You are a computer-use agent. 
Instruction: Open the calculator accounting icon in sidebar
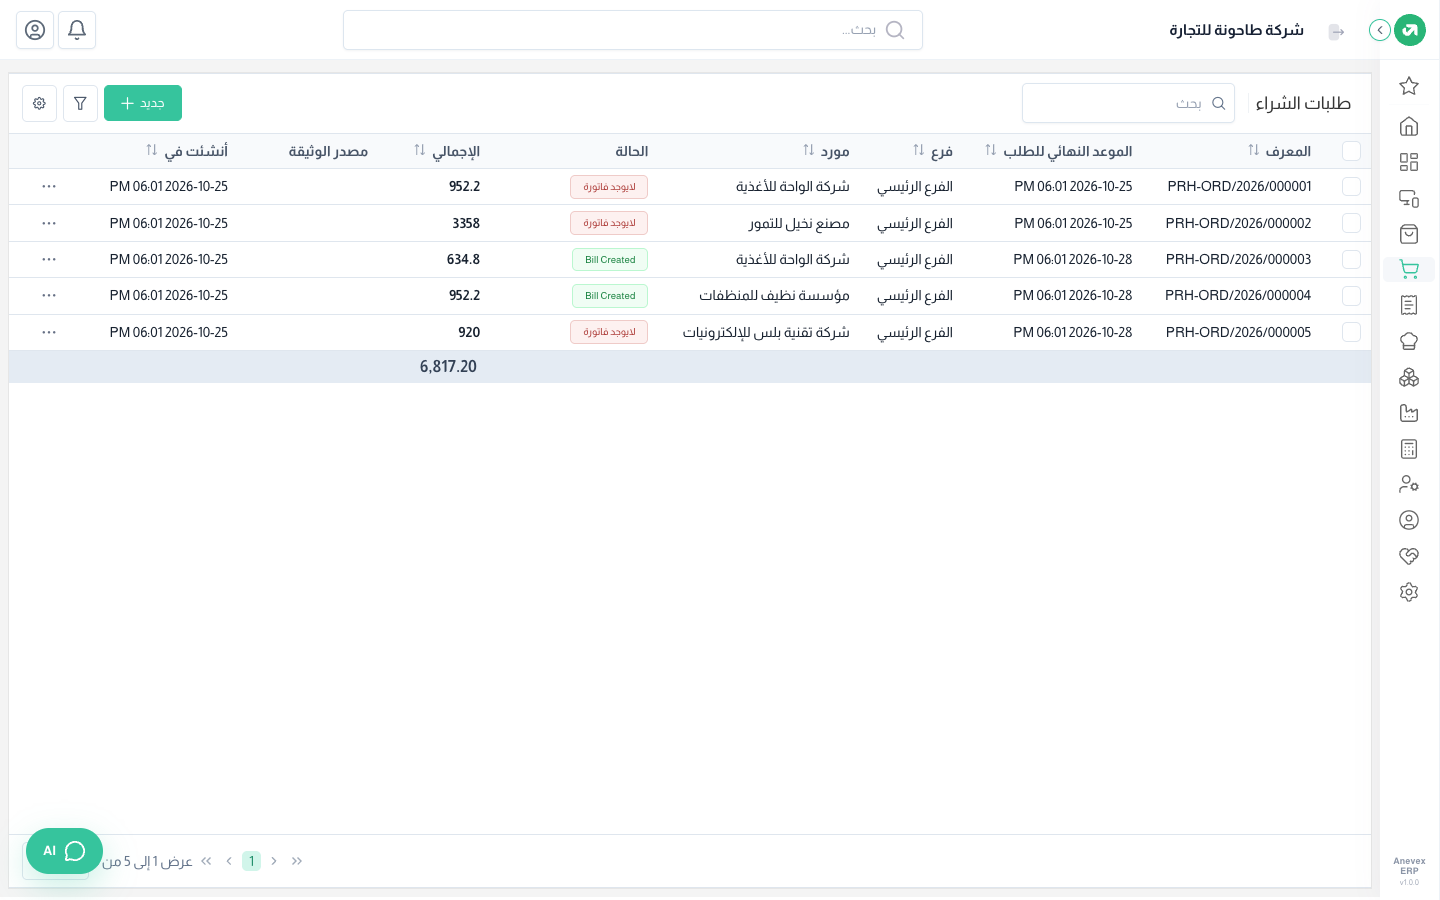point(1409,449)
